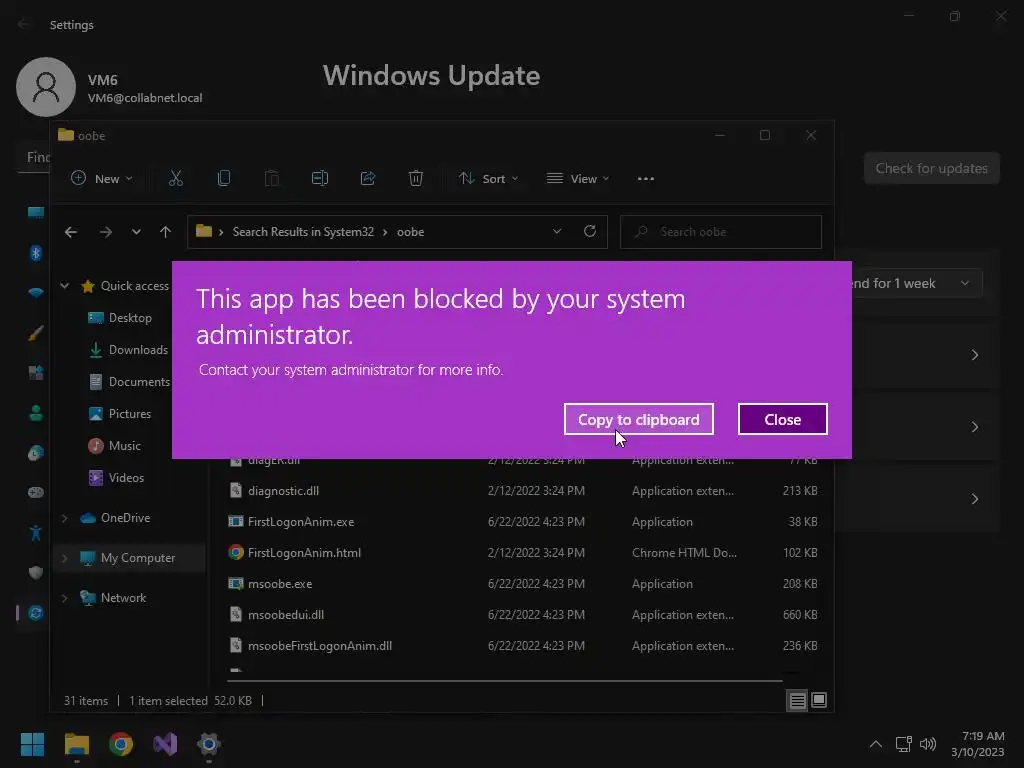The height and width of the screenshot is (768, 1024).
Task: Open Windows Update icon in Settings sidebar
Action: (36, 613)
